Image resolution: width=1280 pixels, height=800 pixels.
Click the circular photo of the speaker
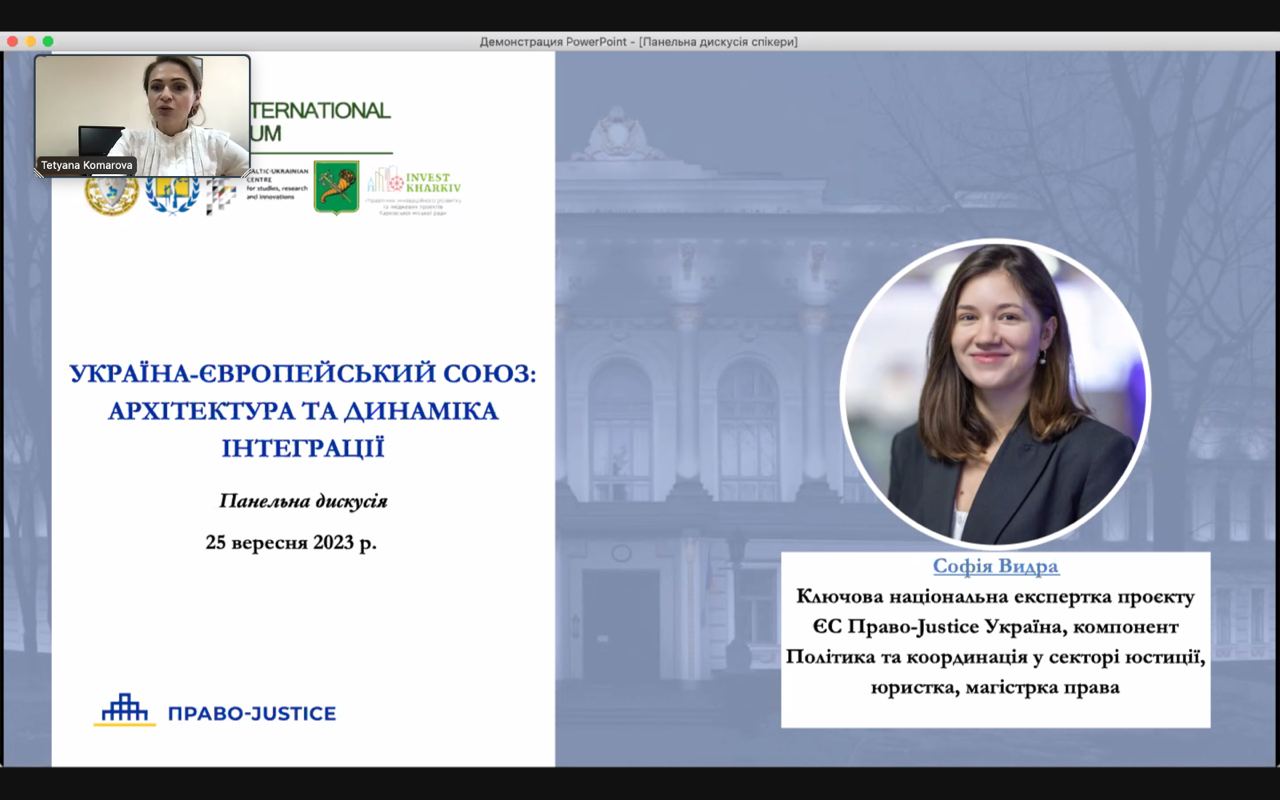click(995, 393)
